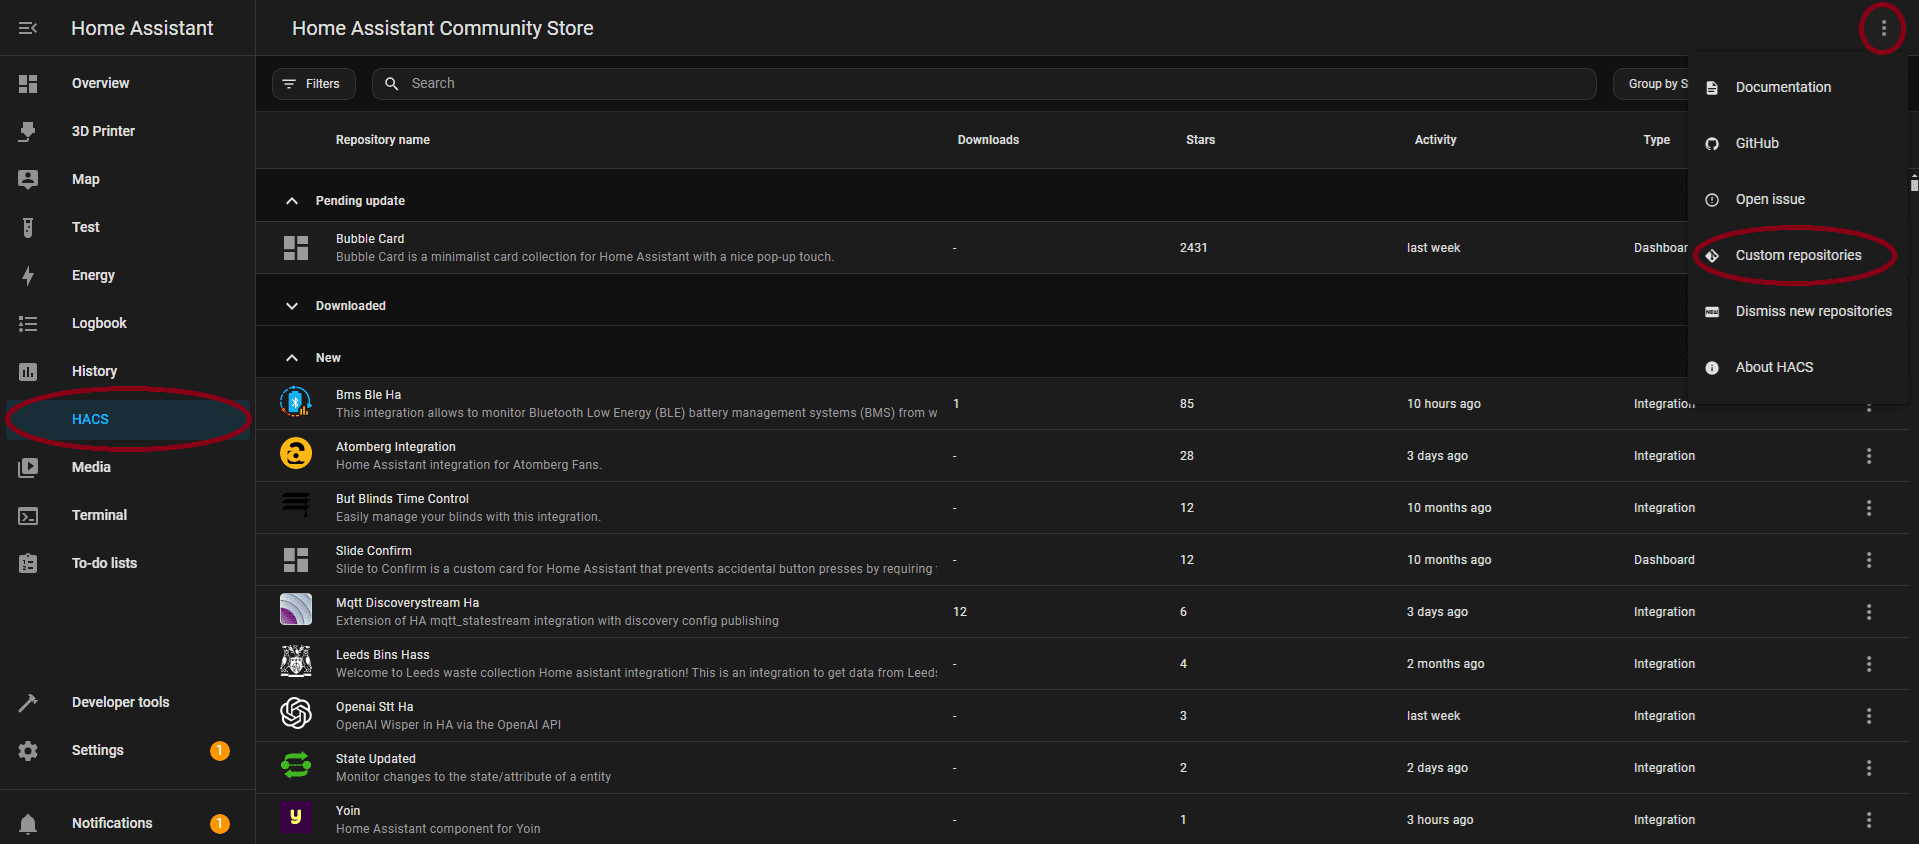Focus the repository Search field
This screenshot has width=1919, height=844.
pyautogui.click(x=980, y=84)
